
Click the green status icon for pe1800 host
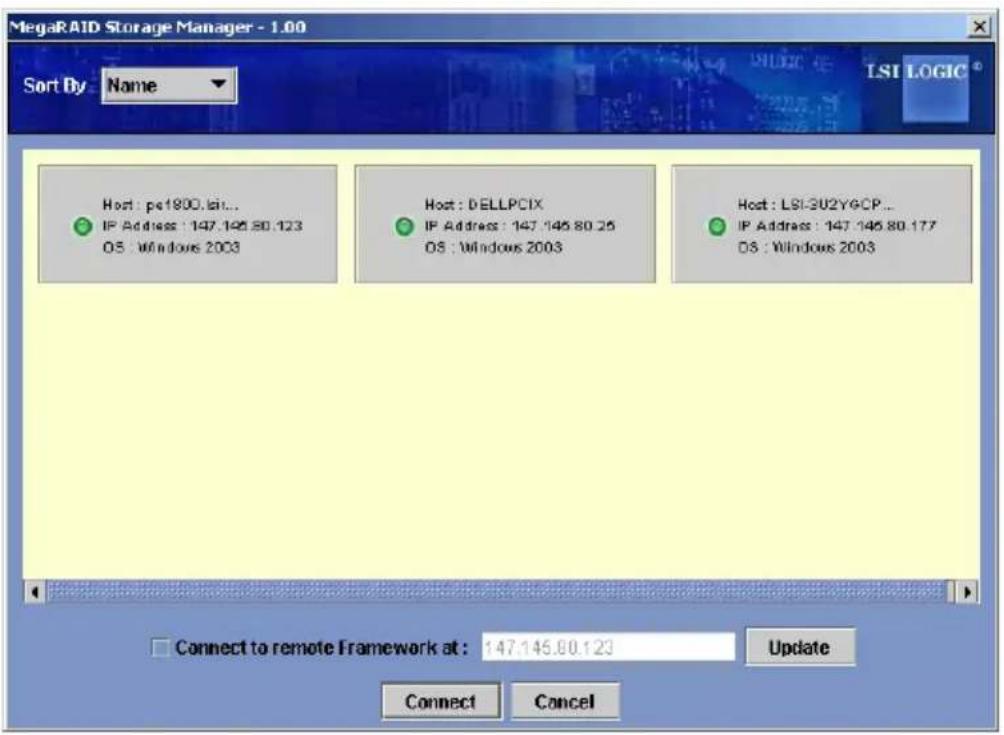83,226
